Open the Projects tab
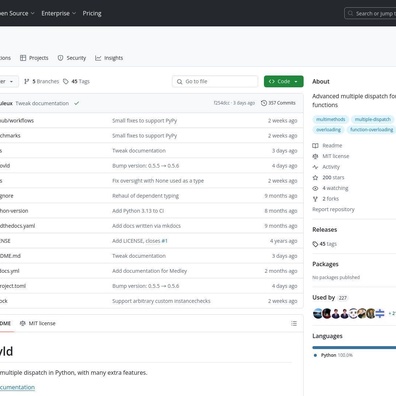Screen dimensions: 396x396 [34, 58]
